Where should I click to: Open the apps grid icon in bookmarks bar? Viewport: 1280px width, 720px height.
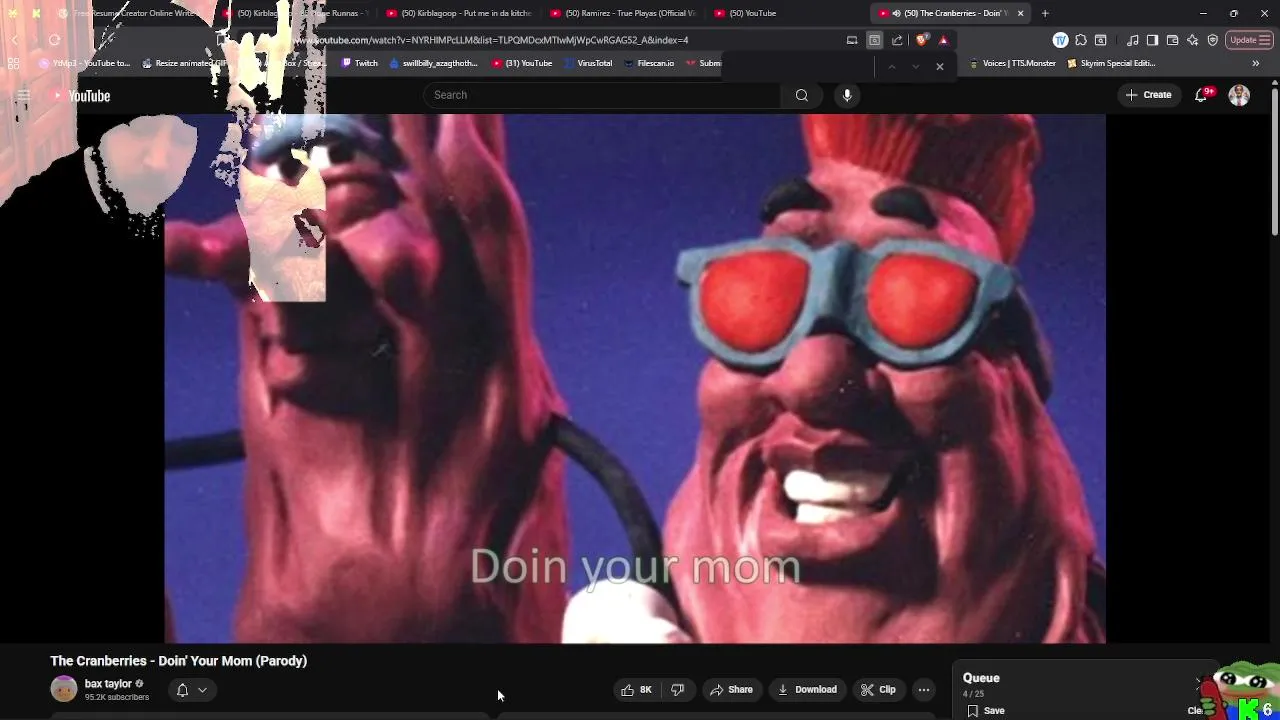coord(14,63)
